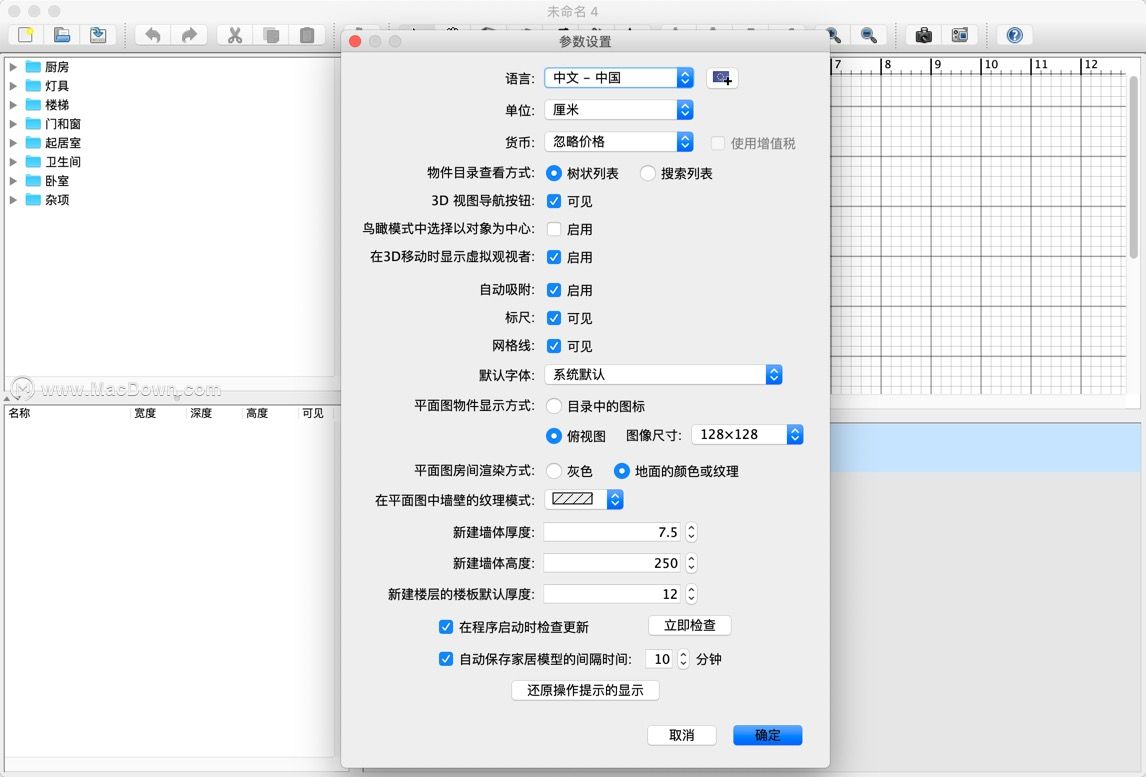Click the Paste clipboard icon
The width and height of the screenshot is (1146, 777).
(x=307, y=34)
